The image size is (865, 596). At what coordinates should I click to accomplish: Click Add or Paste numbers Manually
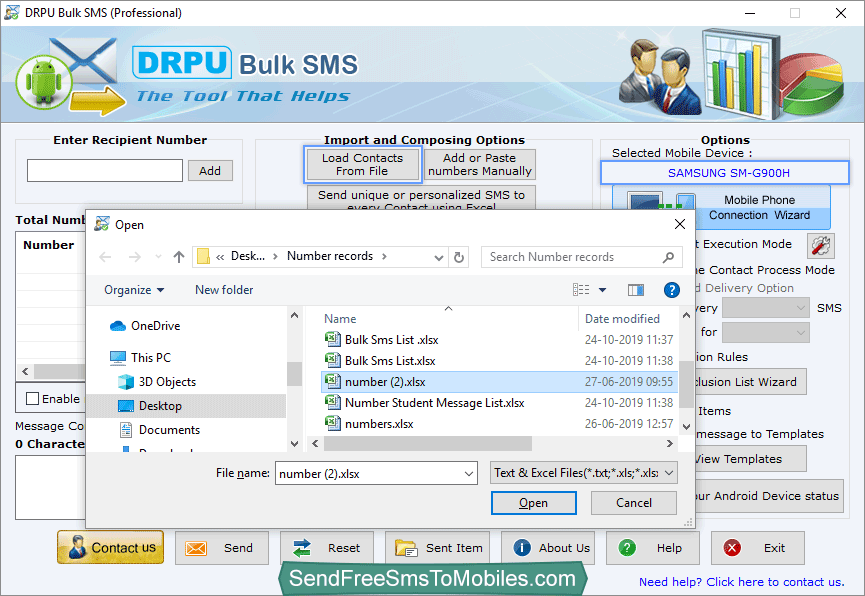[479, 164]
